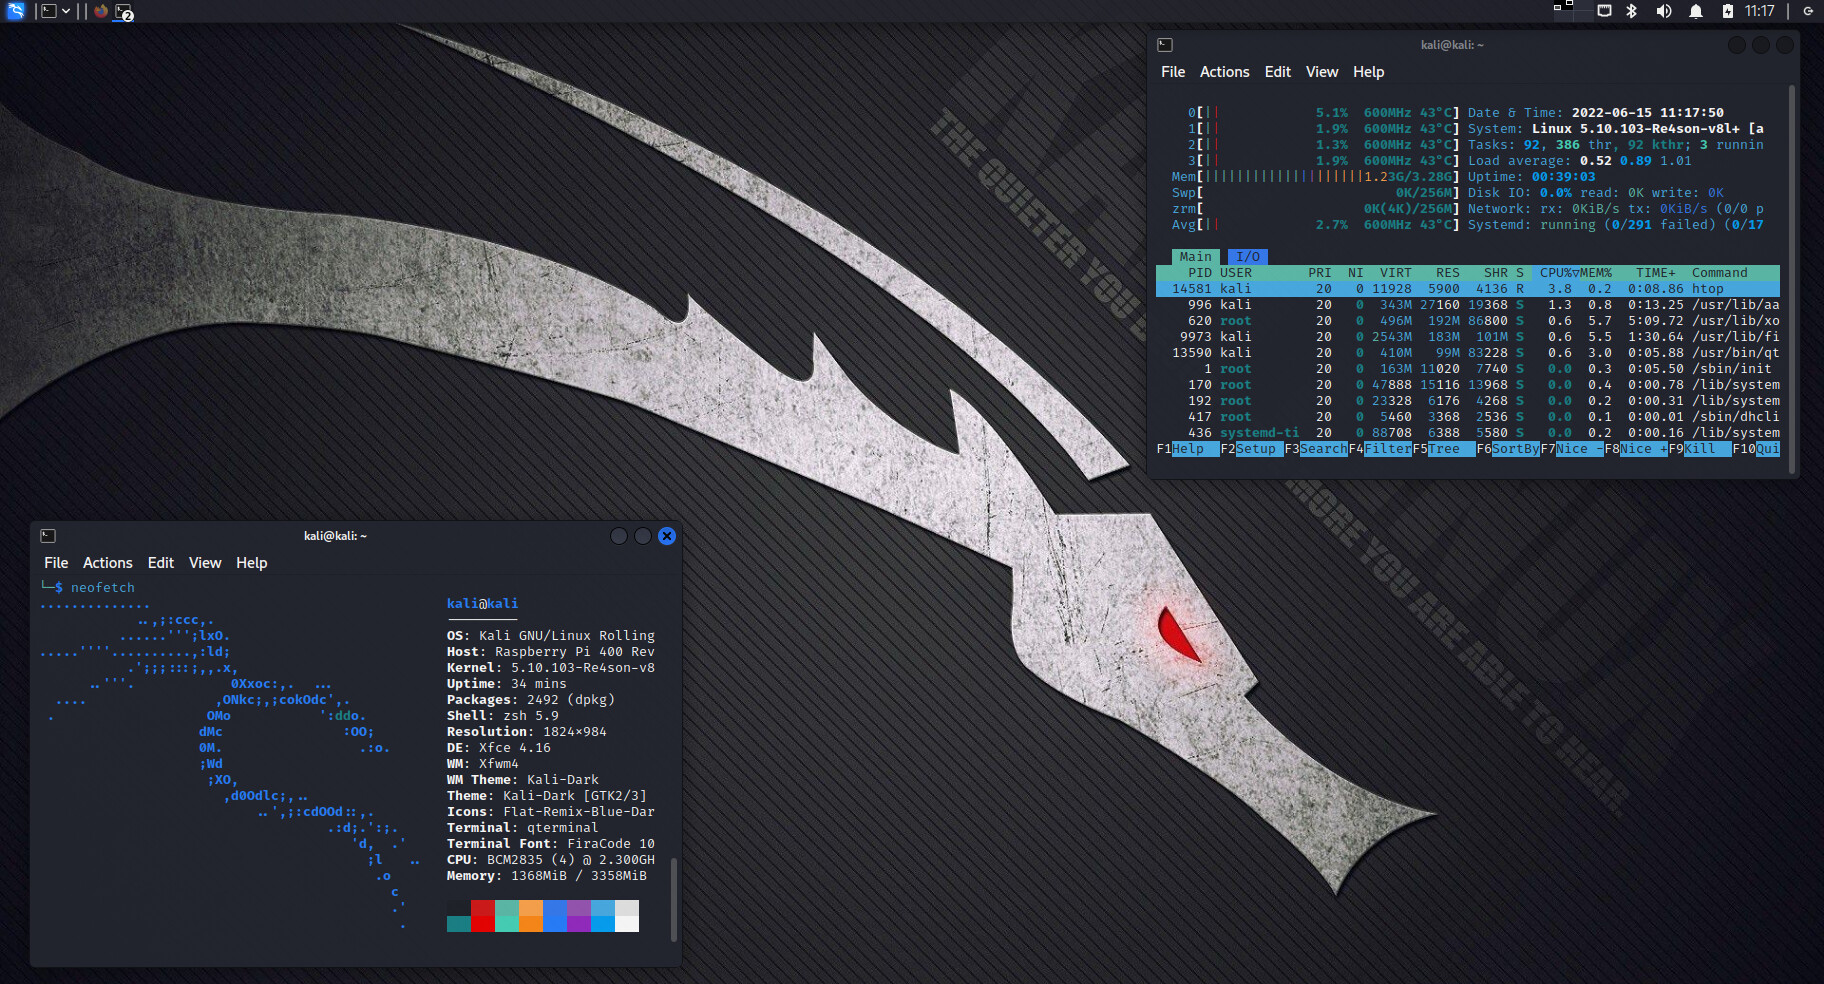
Task: Sort by the CPU% column header
Action: [x=1556, y=273]
